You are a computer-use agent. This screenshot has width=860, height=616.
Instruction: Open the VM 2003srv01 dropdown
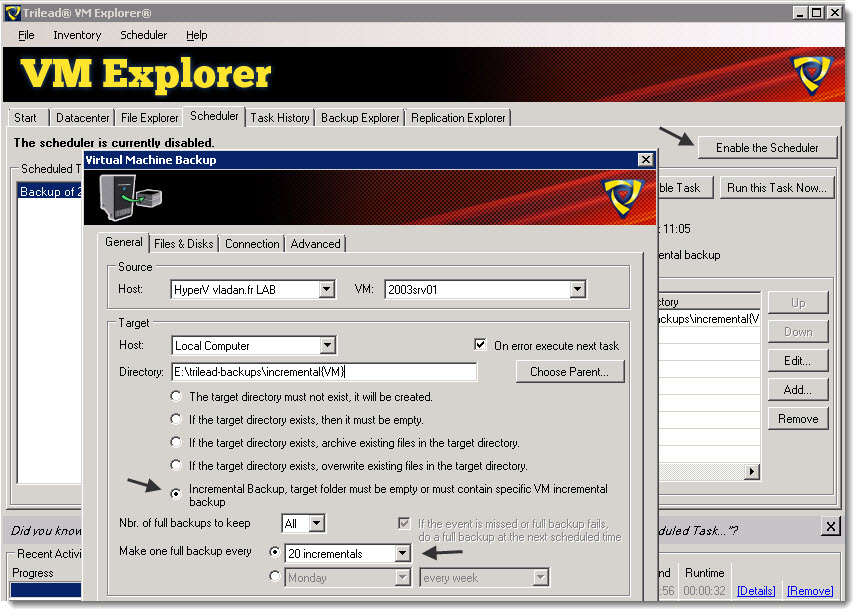578,289
